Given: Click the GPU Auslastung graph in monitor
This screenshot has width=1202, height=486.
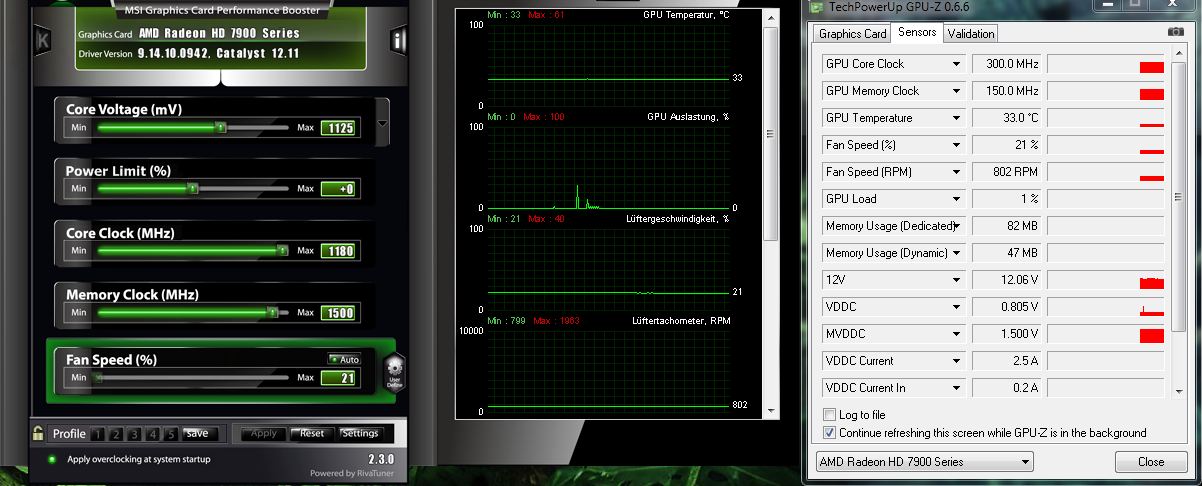Looking at the screenshot, I should coord(608,166).
